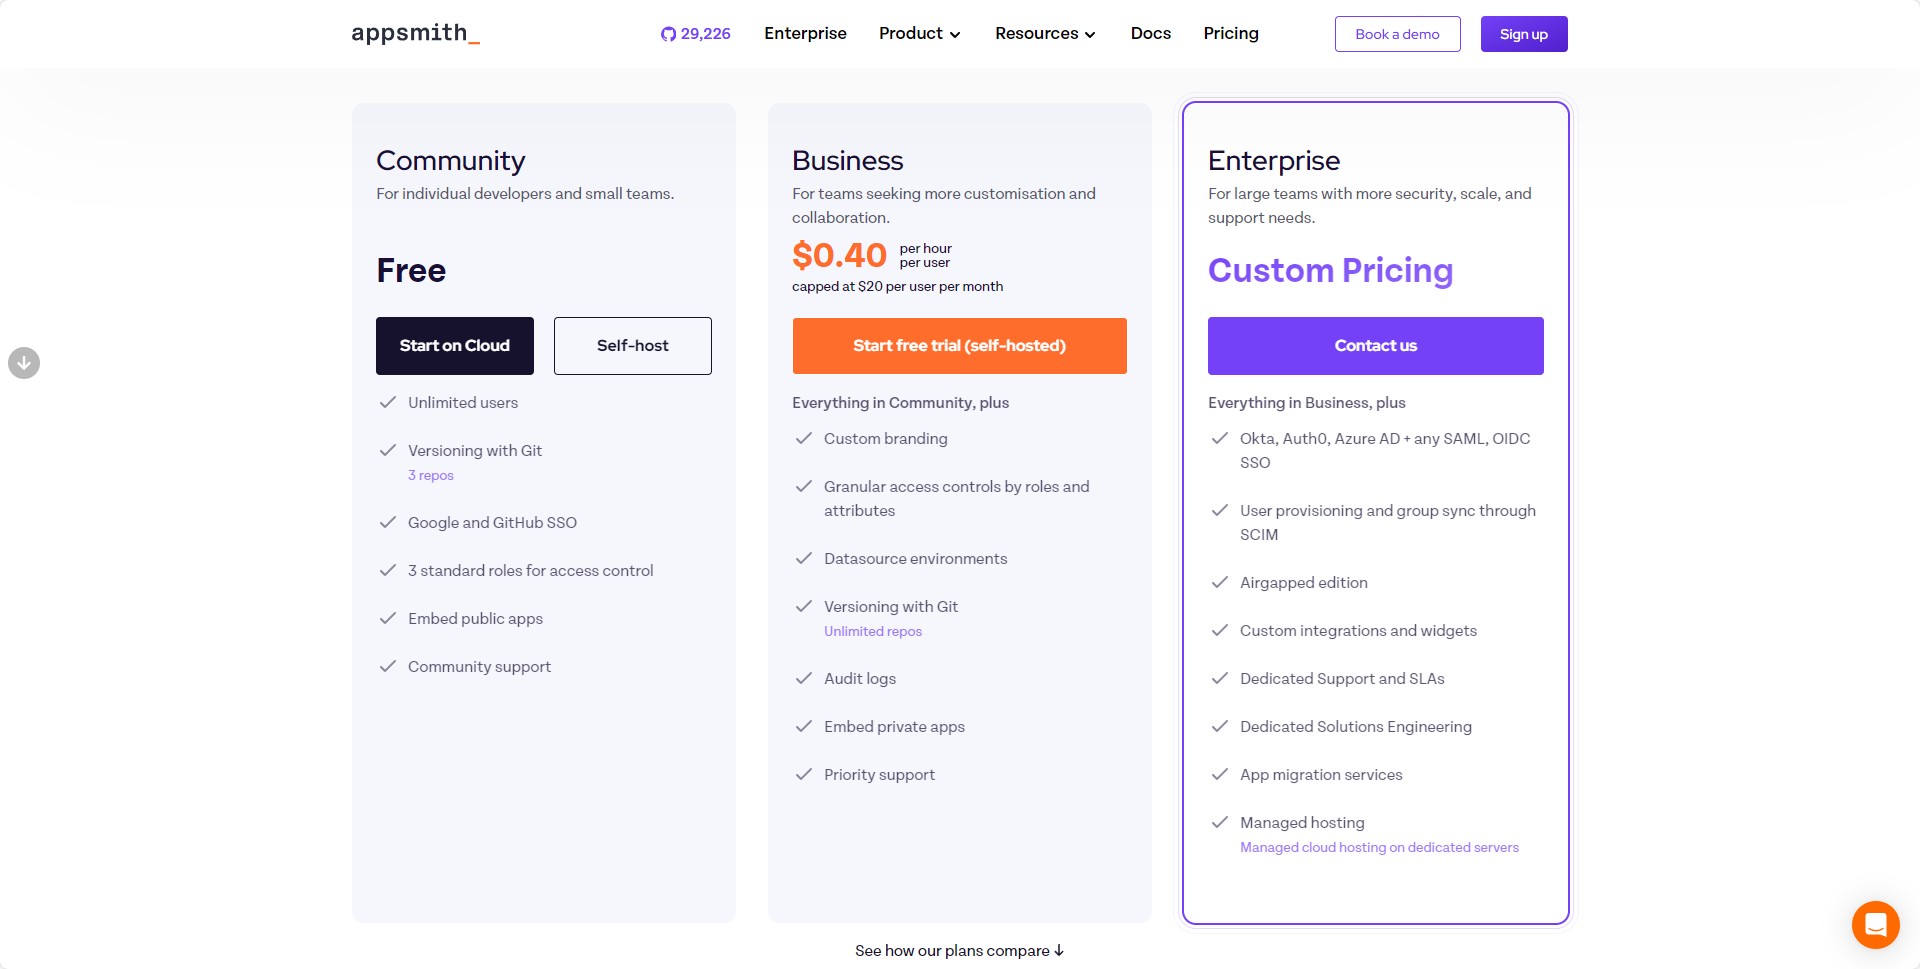Viewport: 1920px width, 969px height.
Task: Click checkmark icon beside Airgapped edition
Action: coord(1220,583)
